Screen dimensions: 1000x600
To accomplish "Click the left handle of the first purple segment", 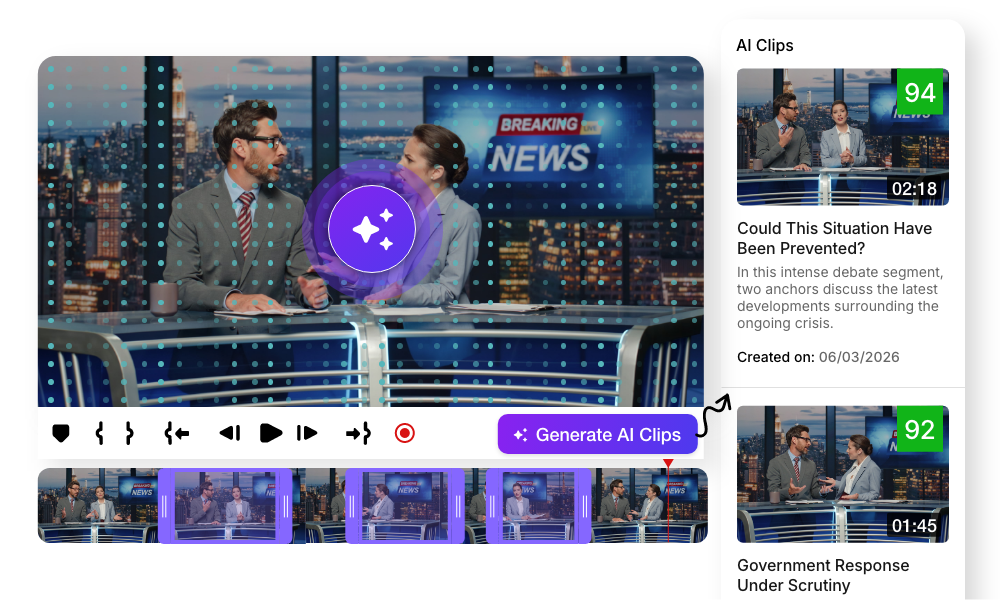I will [165, 506].
